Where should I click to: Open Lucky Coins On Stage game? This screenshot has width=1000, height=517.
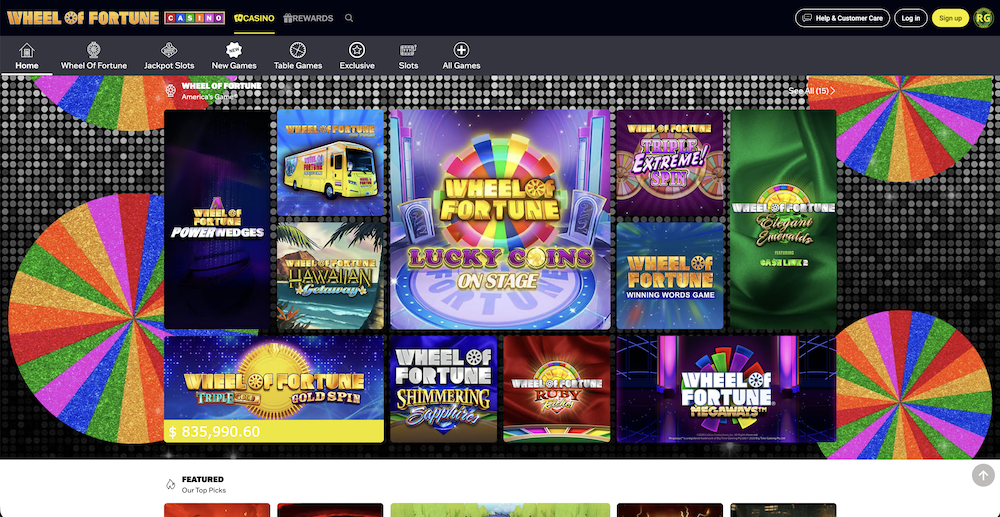tap(500, 219)
